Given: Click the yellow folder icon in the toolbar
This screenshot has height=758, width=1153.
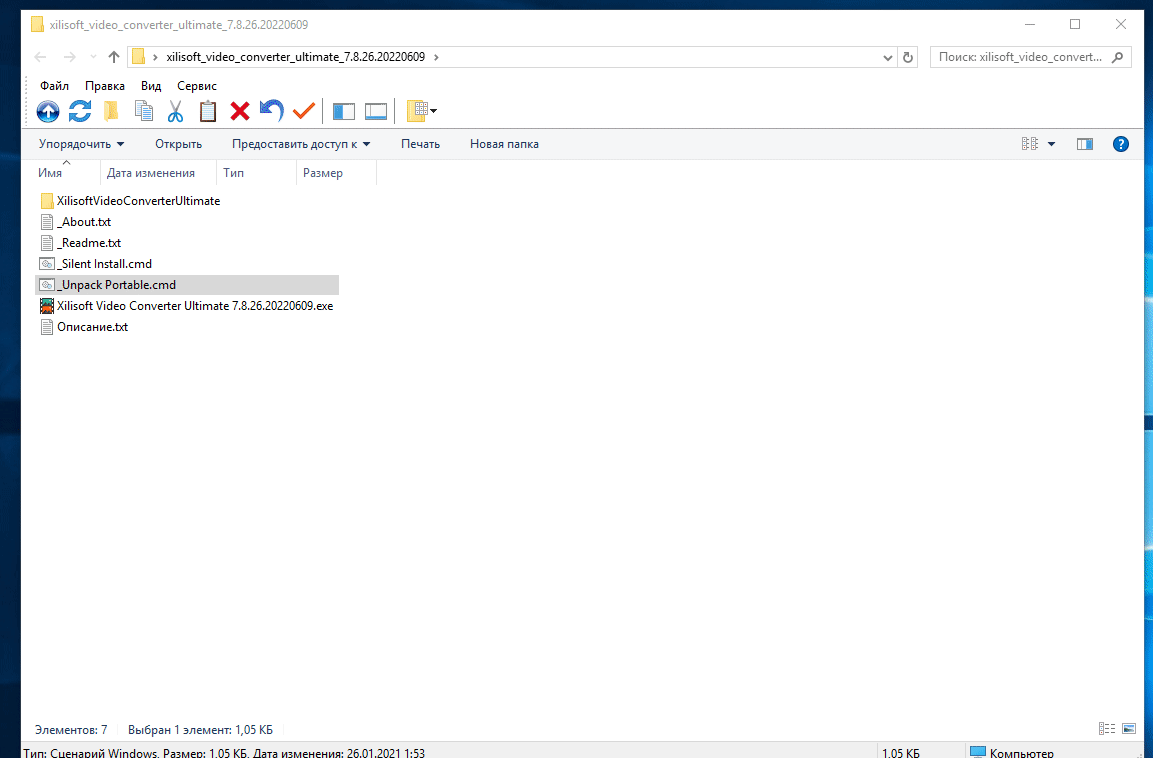Looking at the screenshot, I should click(111, 111).
